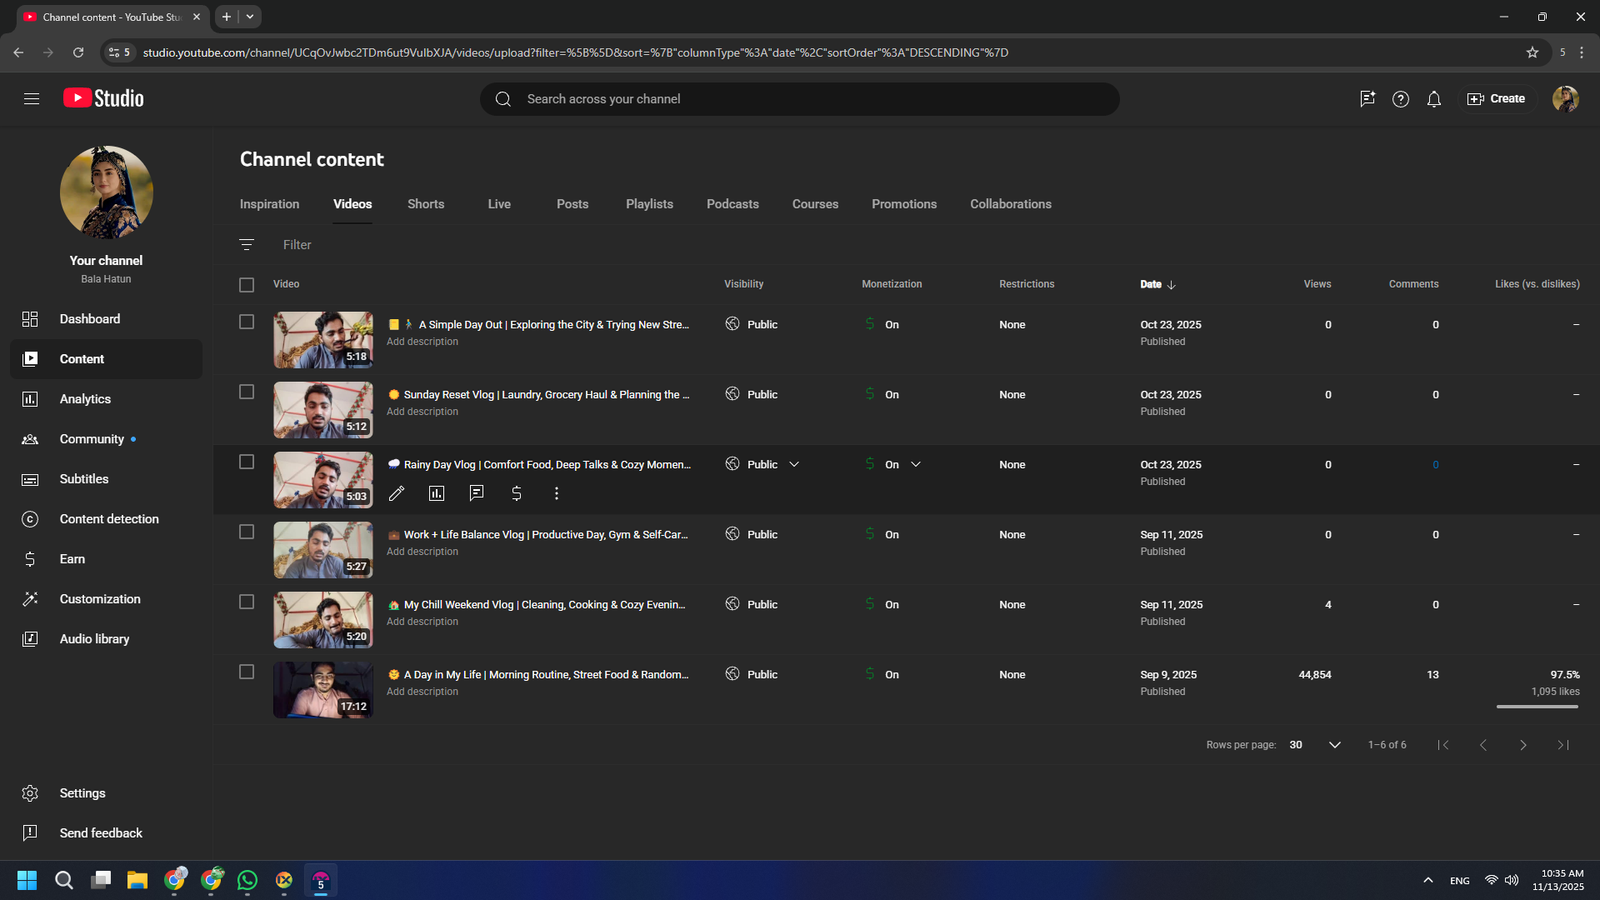The height and width of the screenshot is (900, 1600).
Task: Click the likes ratio bar for the 97.5% video
Action: tap(1537, 707)
